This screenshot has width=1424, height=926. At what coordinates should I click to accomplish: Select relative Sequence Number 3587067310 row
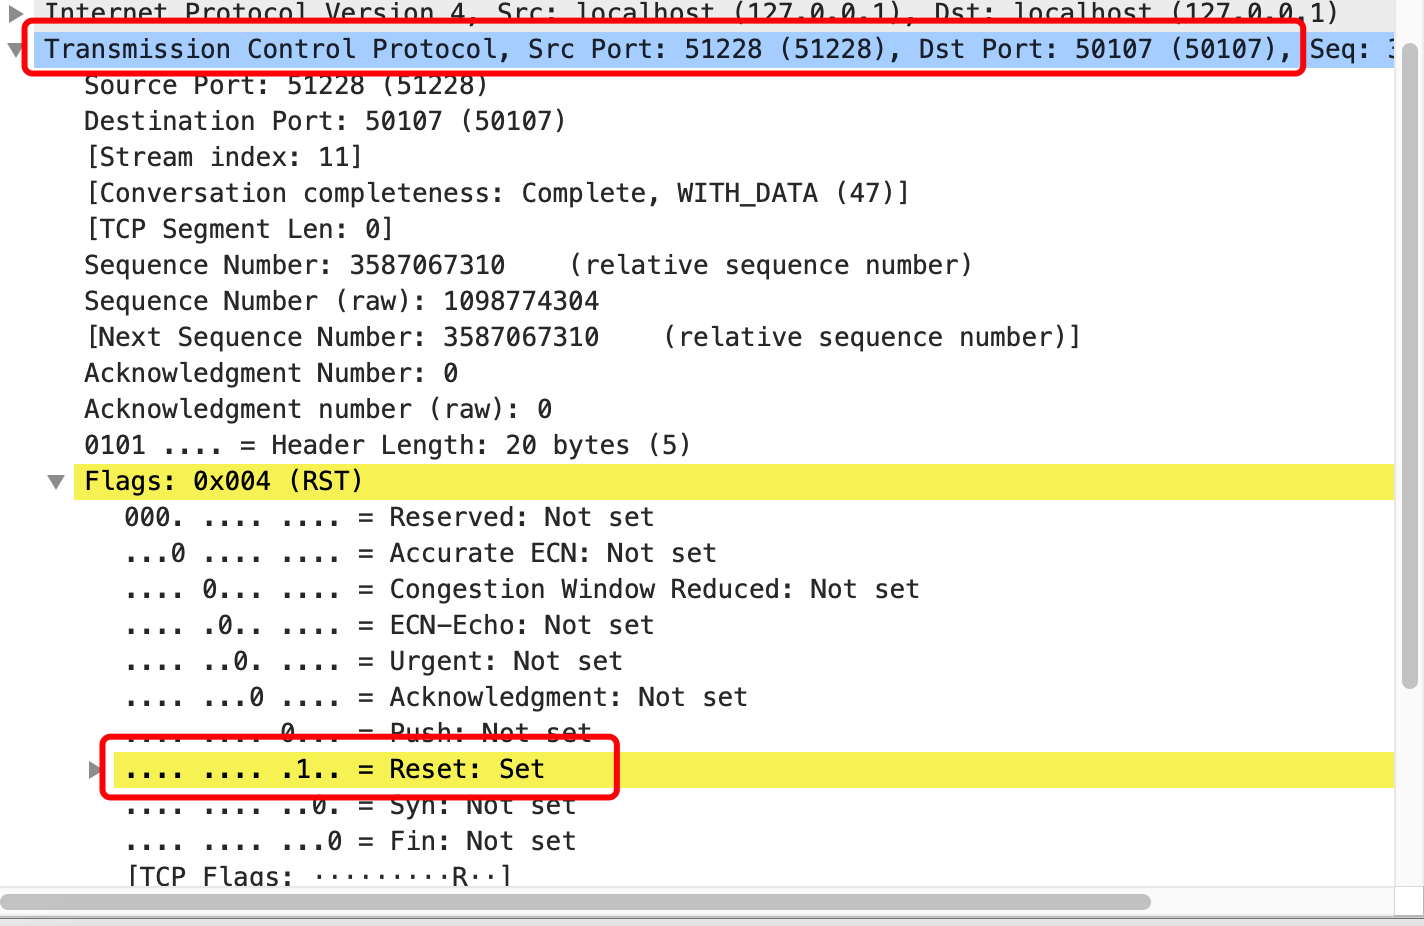527,266
